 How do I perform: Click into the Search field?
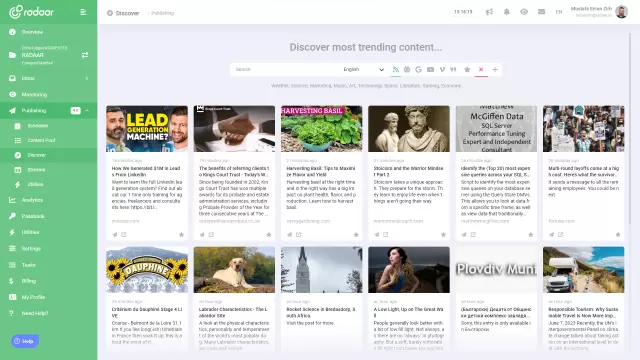pos(286,69)
